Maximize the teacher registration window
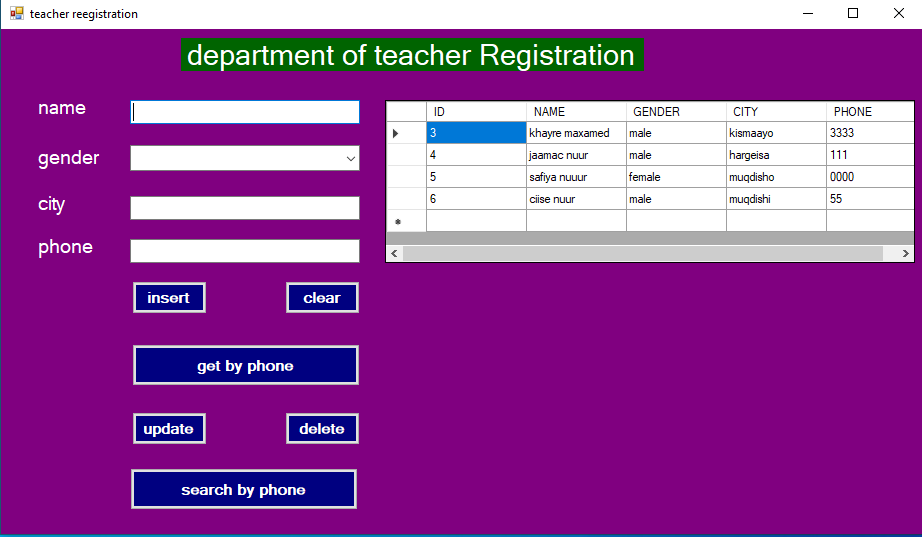This screenshot has height=537, width=922. pyautogui.click(x=853, y=14)
